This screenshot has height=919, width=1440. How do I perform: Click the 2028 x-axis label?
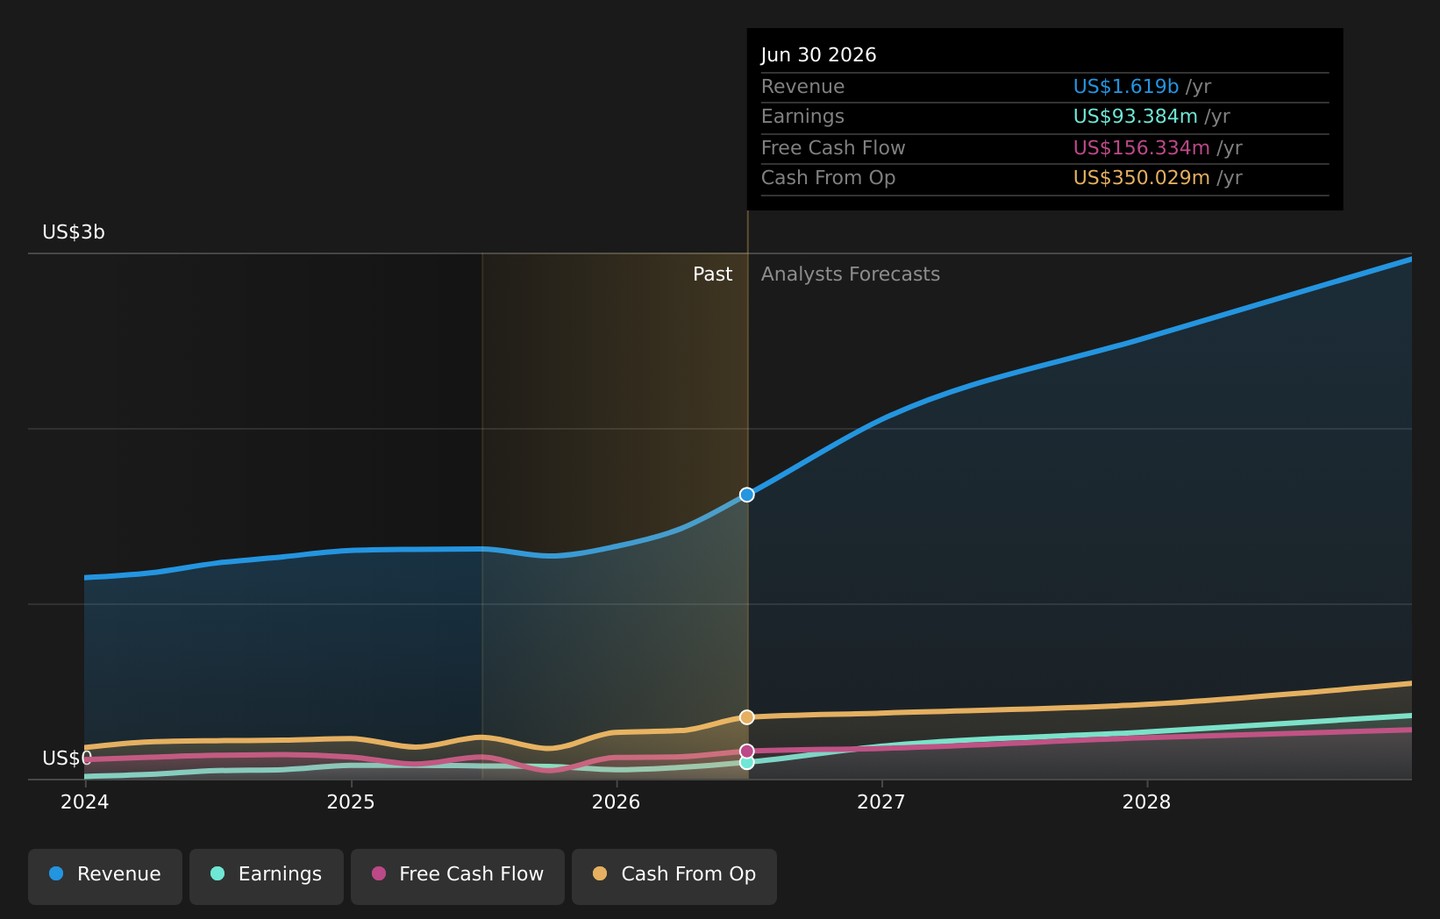point(1147,802)
